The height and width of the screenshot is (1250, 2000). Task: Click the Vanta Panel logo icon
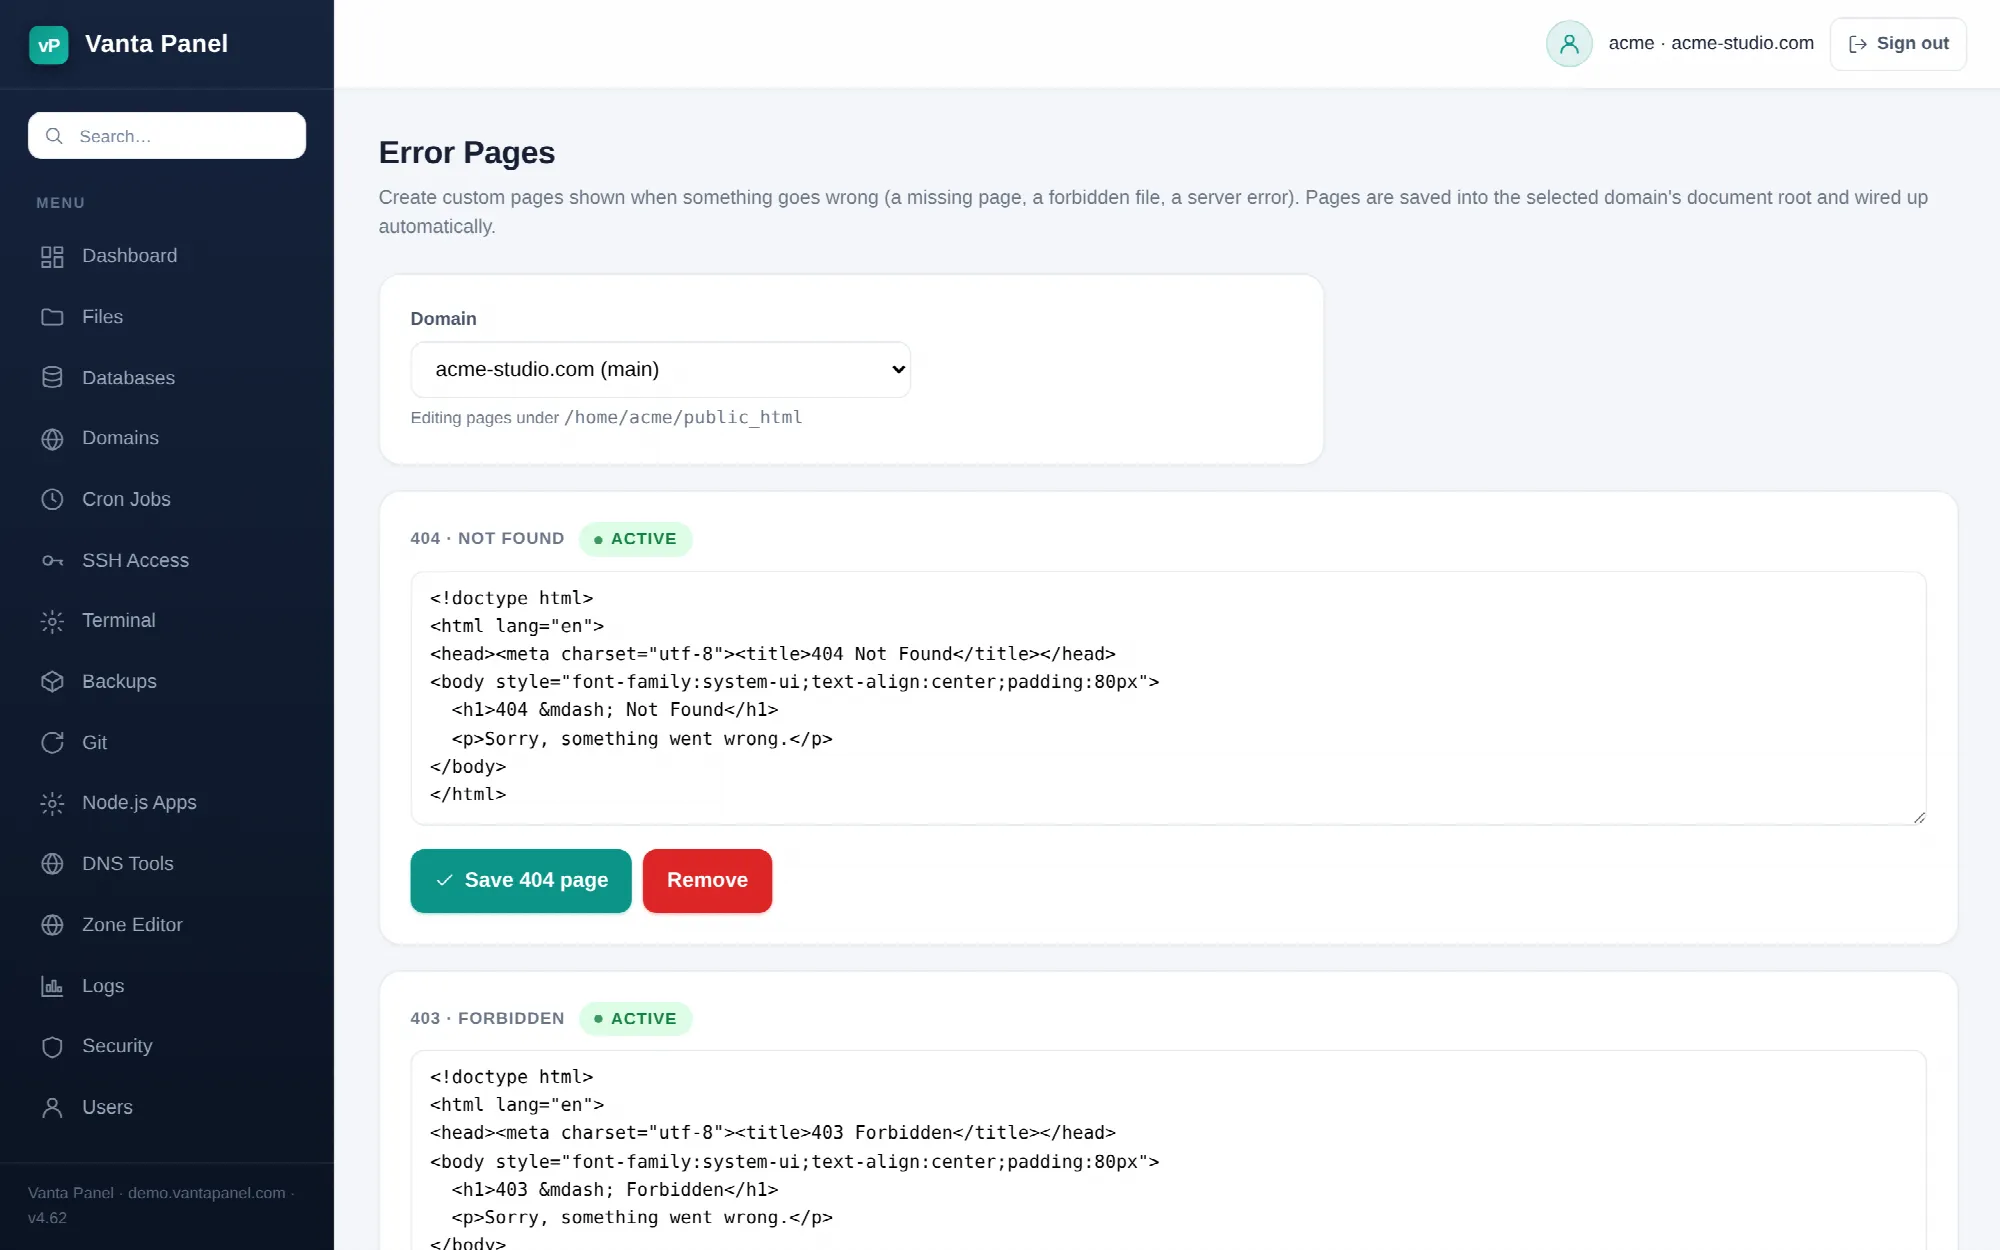pyautogui.click(x=48, y=44)
